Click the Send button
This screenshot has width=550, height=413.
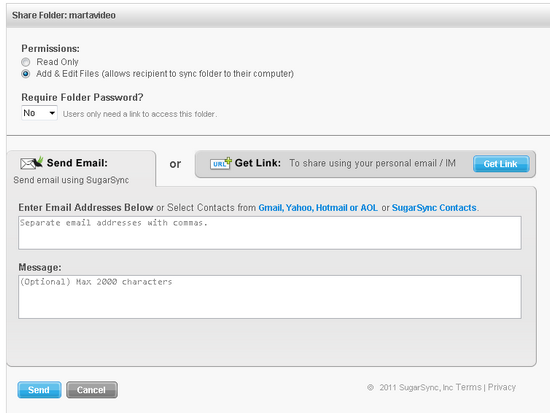(39, 390)
